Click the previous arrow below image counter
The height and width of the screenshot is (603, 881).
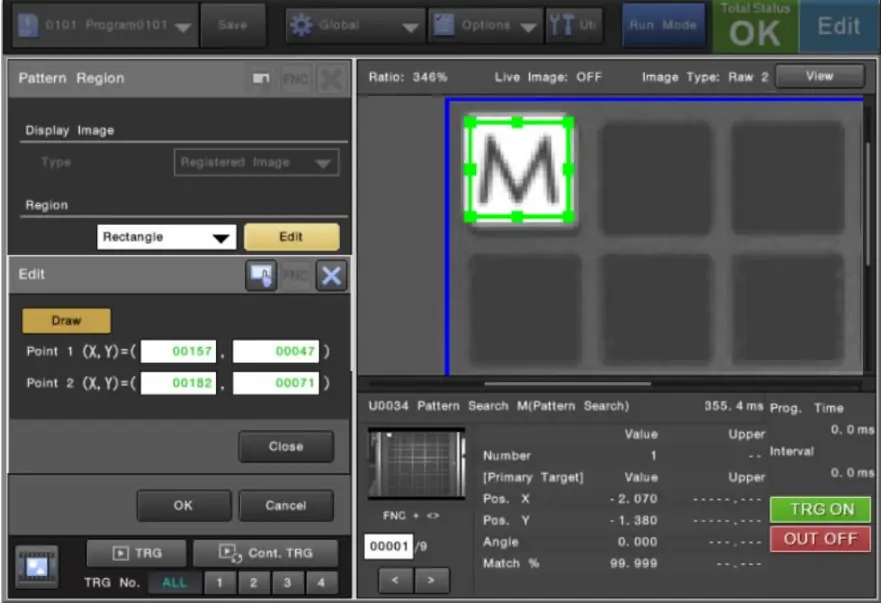coord(395,579)
